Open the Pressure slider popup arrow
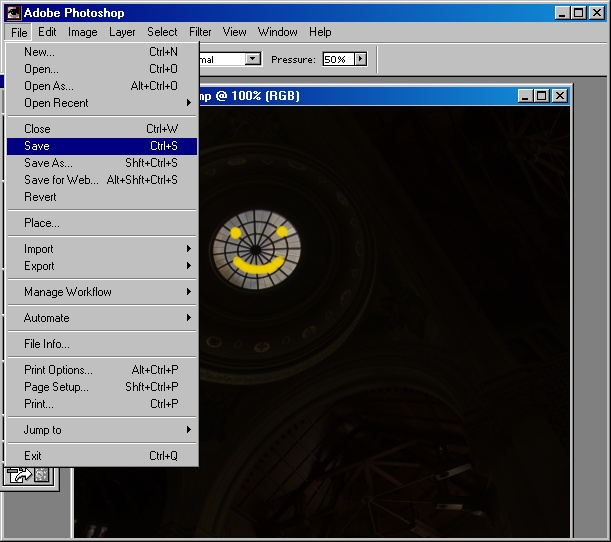The width and height of the screenshot is (611, 542). [x=360, y=59]
